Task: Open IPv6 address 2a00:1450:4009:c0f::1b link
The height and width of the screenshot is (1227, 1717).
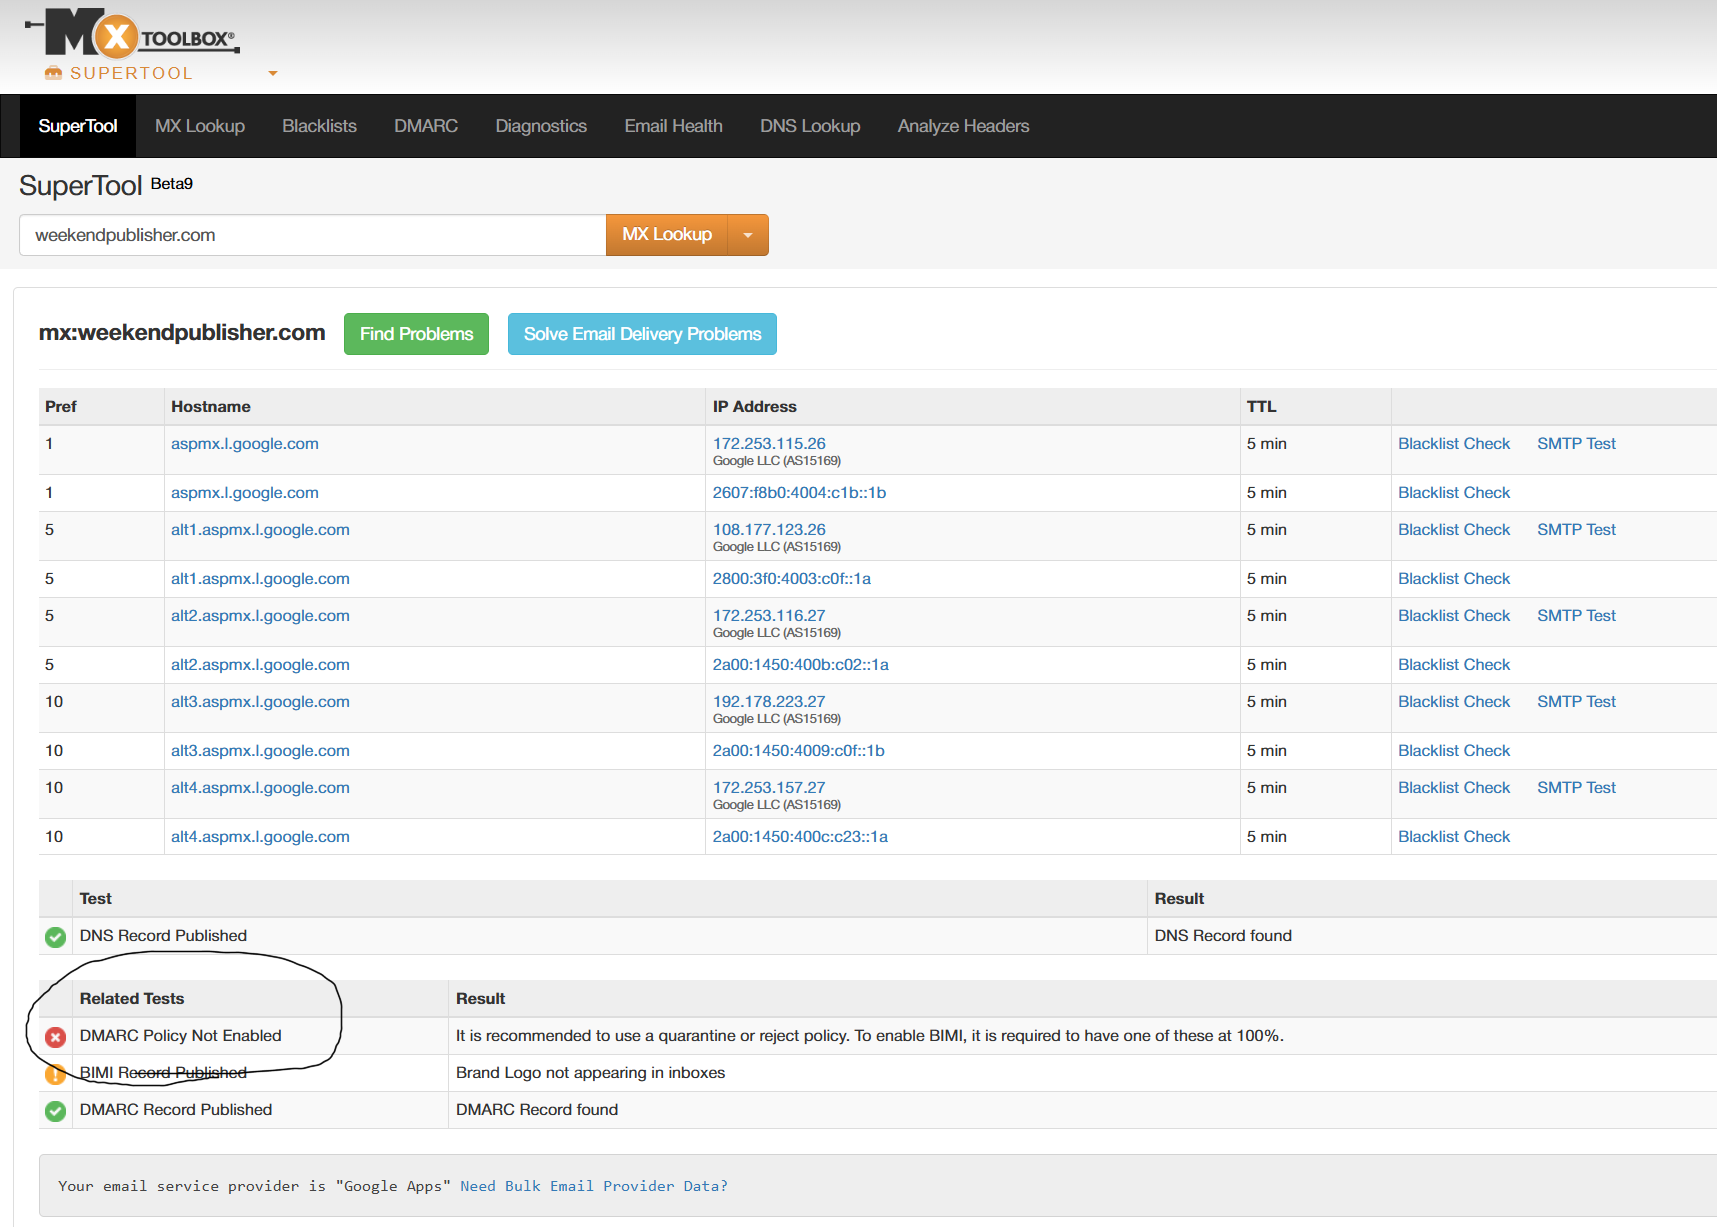Action: pyautogui.click(x=799, y=751)
